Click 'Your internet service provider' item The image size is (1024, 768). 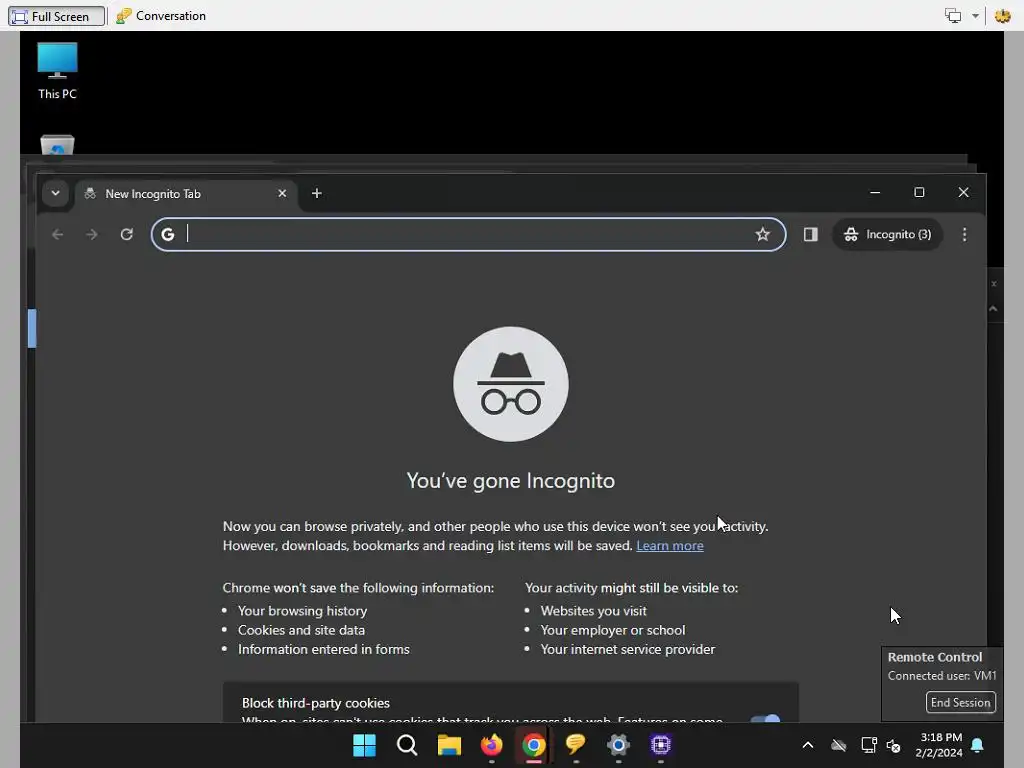coord(628,649)
